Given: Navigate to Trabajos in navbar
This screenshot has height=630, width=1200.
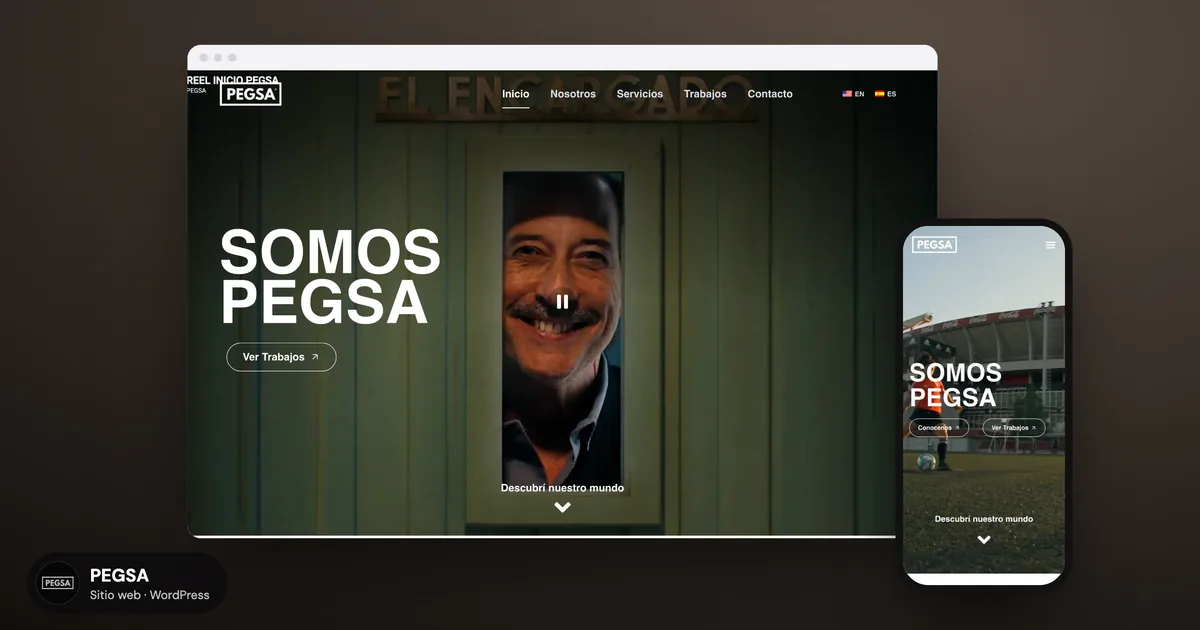Looking at the screenshot, I should [x=705, y=94].
